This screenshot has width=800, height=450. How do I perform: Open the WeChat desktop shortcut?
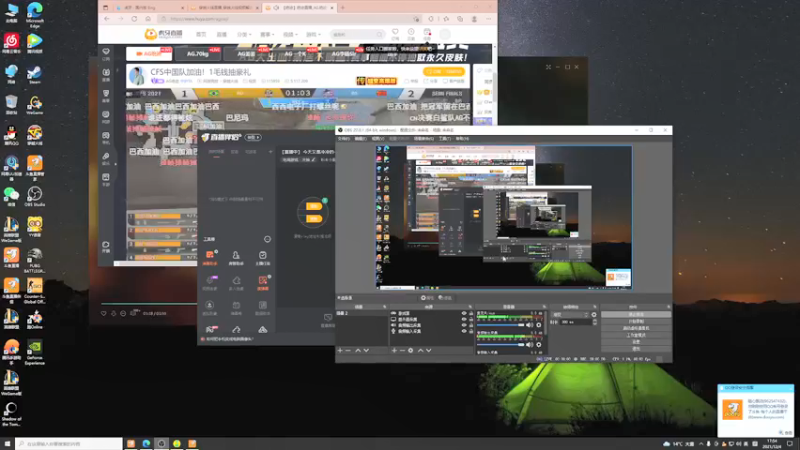click(x=11, y=196)
